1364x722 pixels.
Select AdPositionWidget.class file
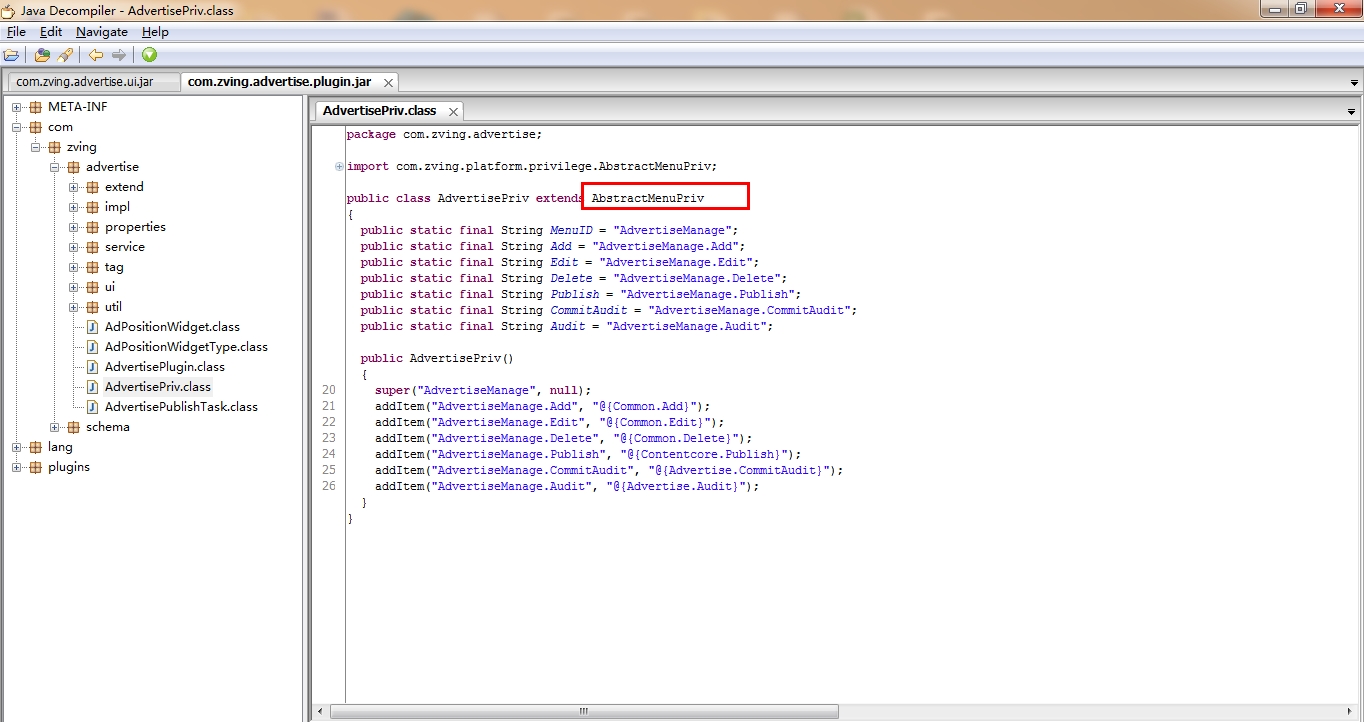tap(171, 327)
